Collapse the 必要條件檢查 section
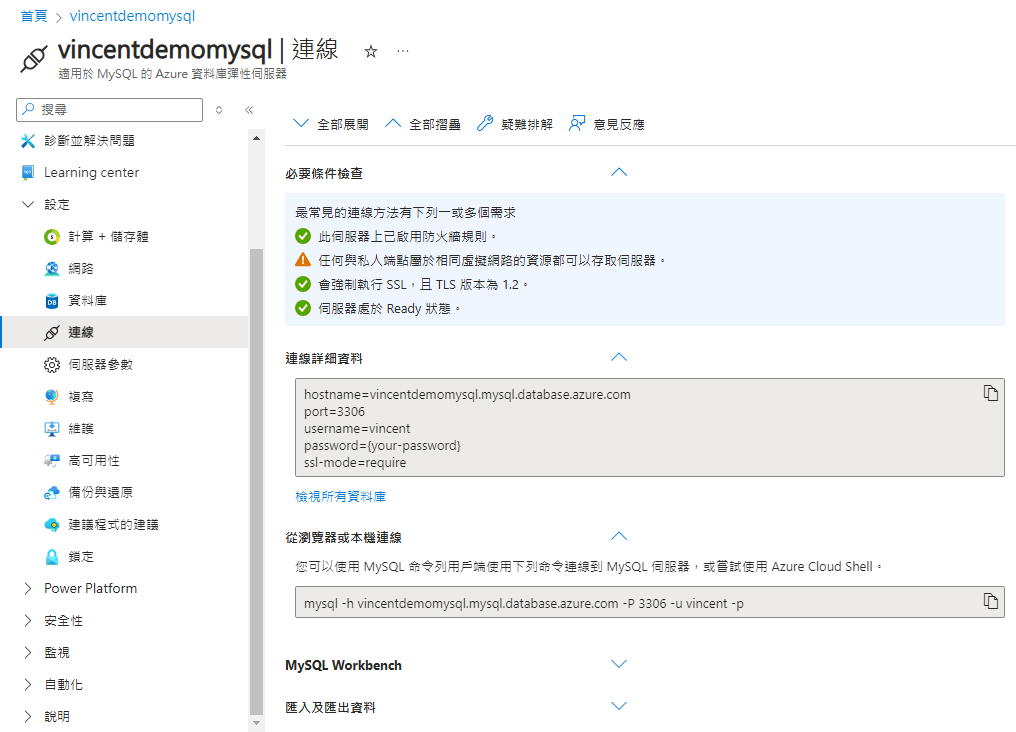Viewport: 1016px width, 732px height. click(619, 172)
